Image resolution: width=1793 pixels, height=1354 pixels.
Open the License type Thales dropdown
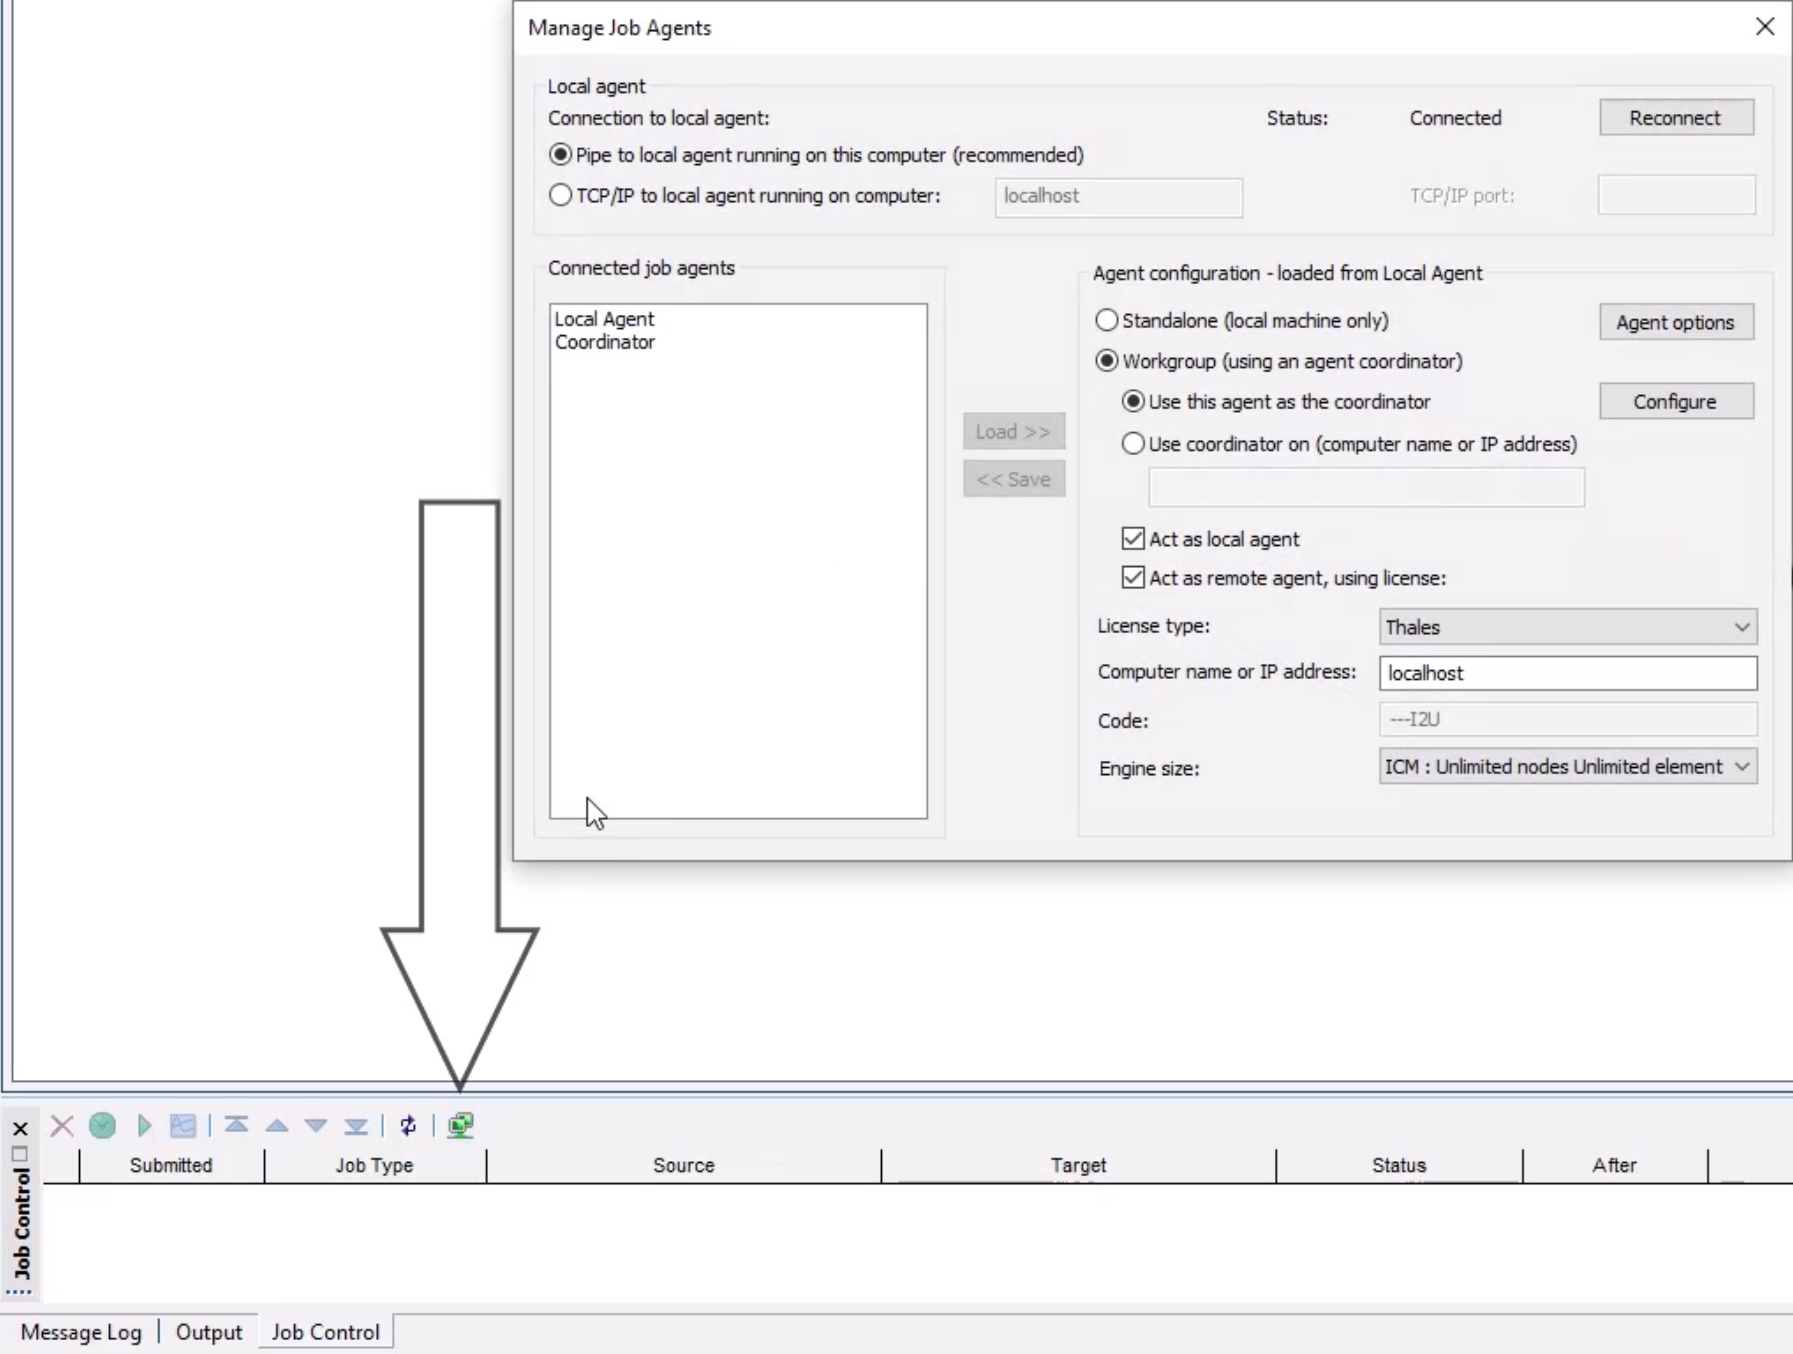click(x=1567, y=627)
